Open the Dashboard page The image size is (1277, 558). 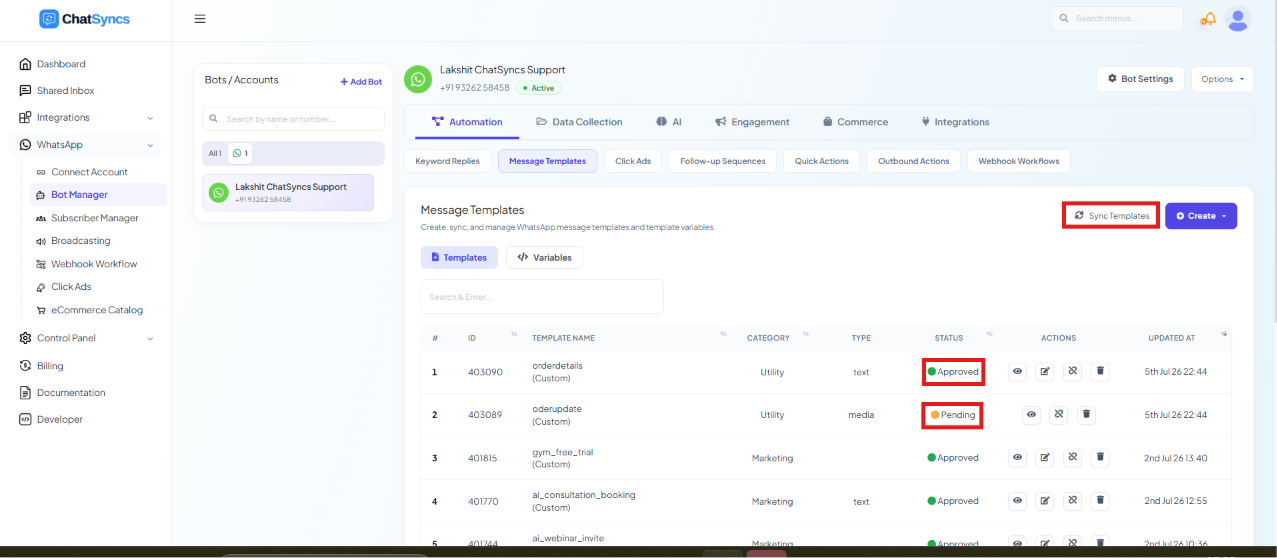(61, 64)
